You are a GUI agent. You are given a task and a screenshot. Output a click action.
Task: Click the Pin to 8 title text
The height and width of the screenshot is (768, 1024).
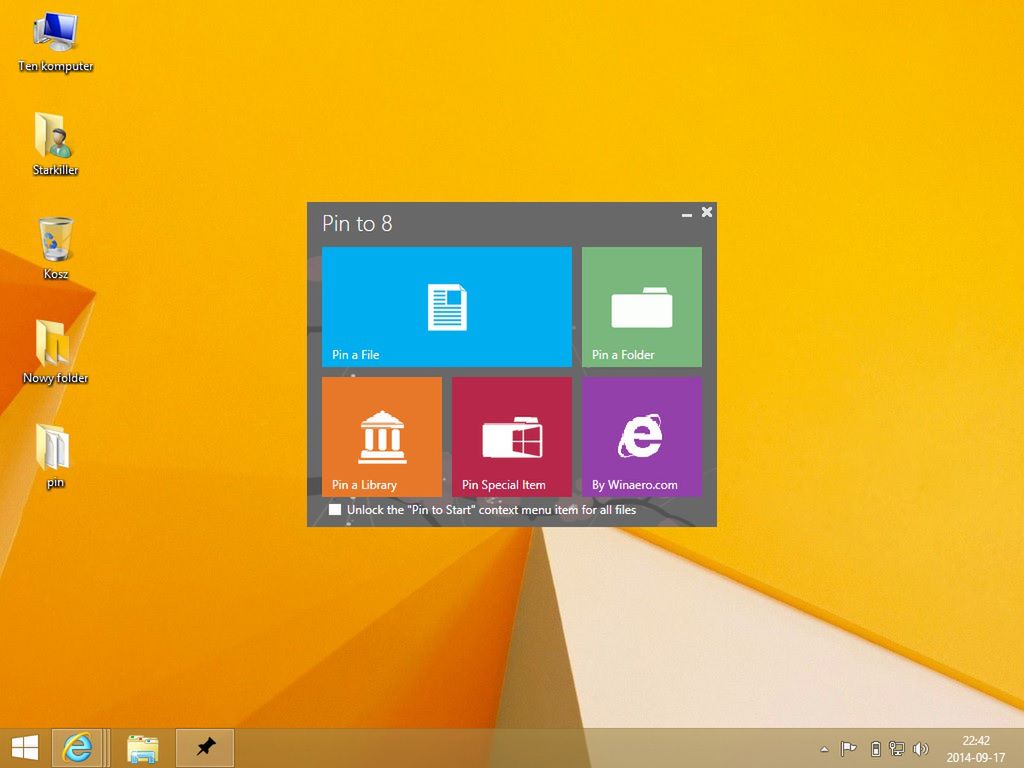(357, 223)
